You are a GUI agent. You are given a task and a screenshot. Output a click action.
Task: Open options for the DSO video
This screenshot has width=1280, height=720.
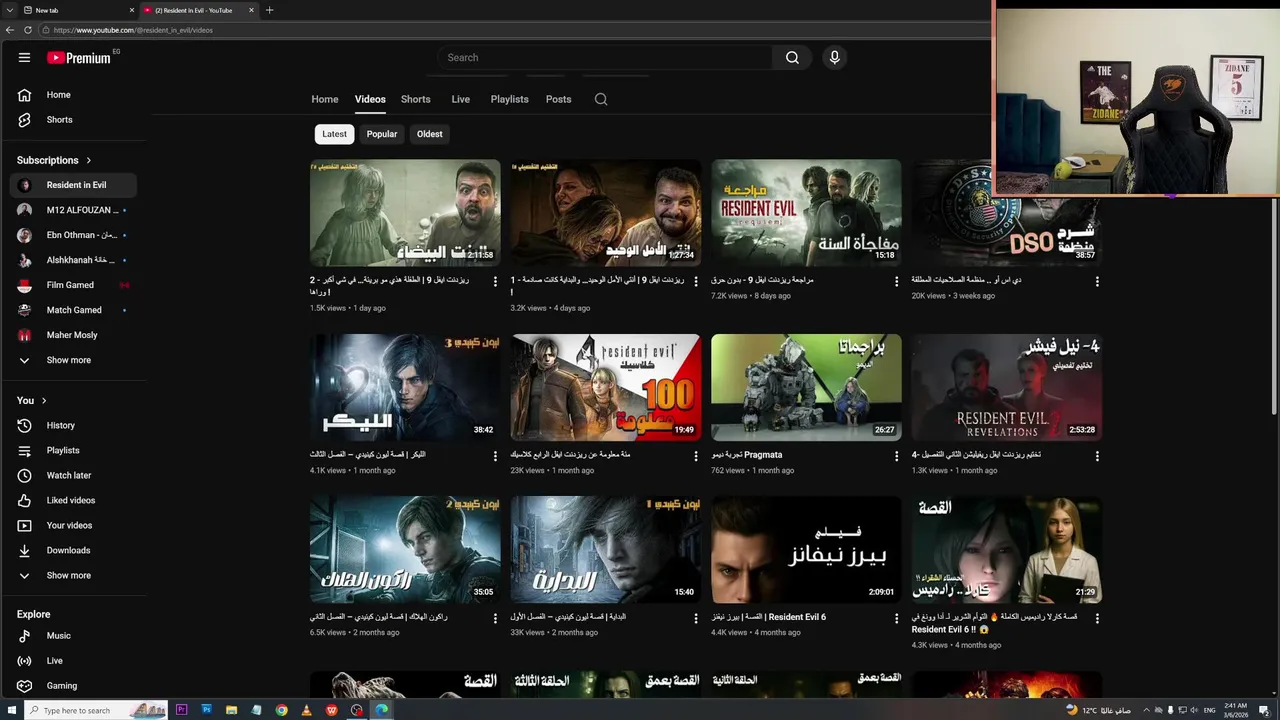[1097, 282]
